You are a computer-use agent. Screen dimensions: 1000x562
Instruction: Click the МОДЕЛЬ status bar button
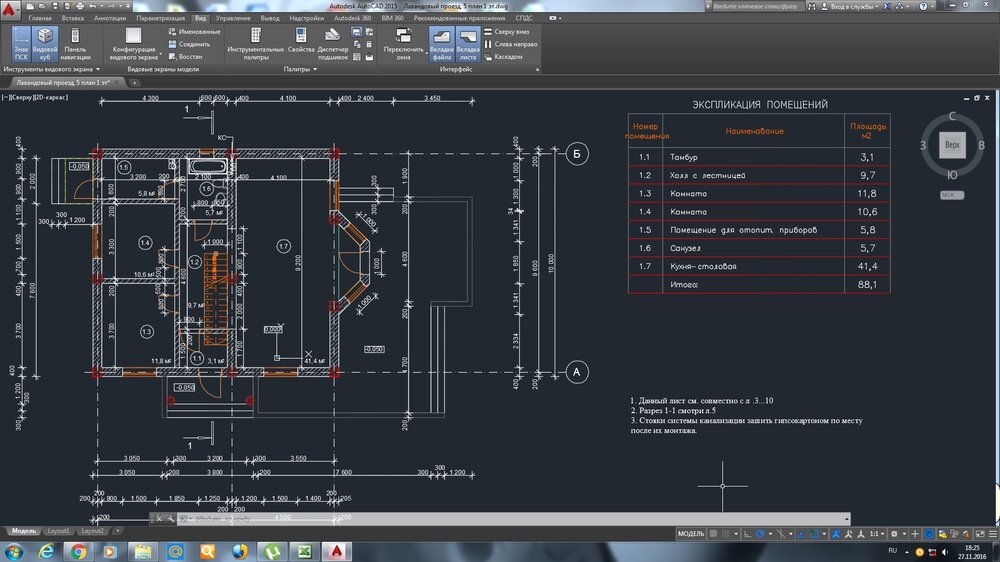tap(691, 534)
